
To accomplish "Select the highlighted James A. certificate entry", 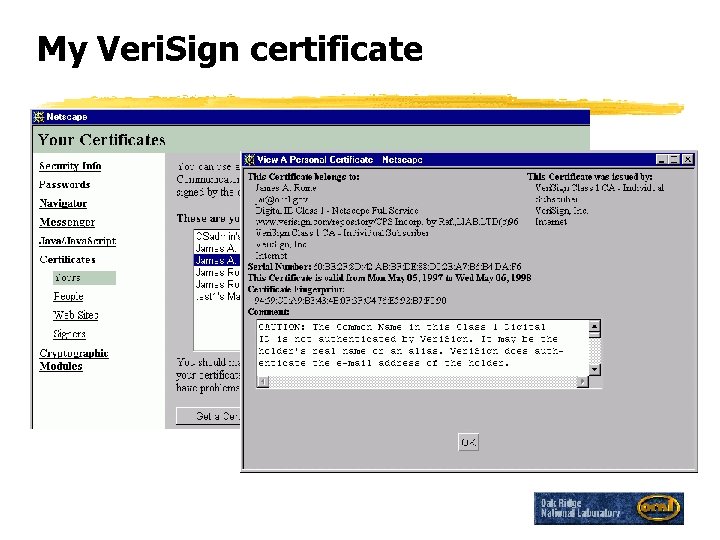I will coord(217,260).
